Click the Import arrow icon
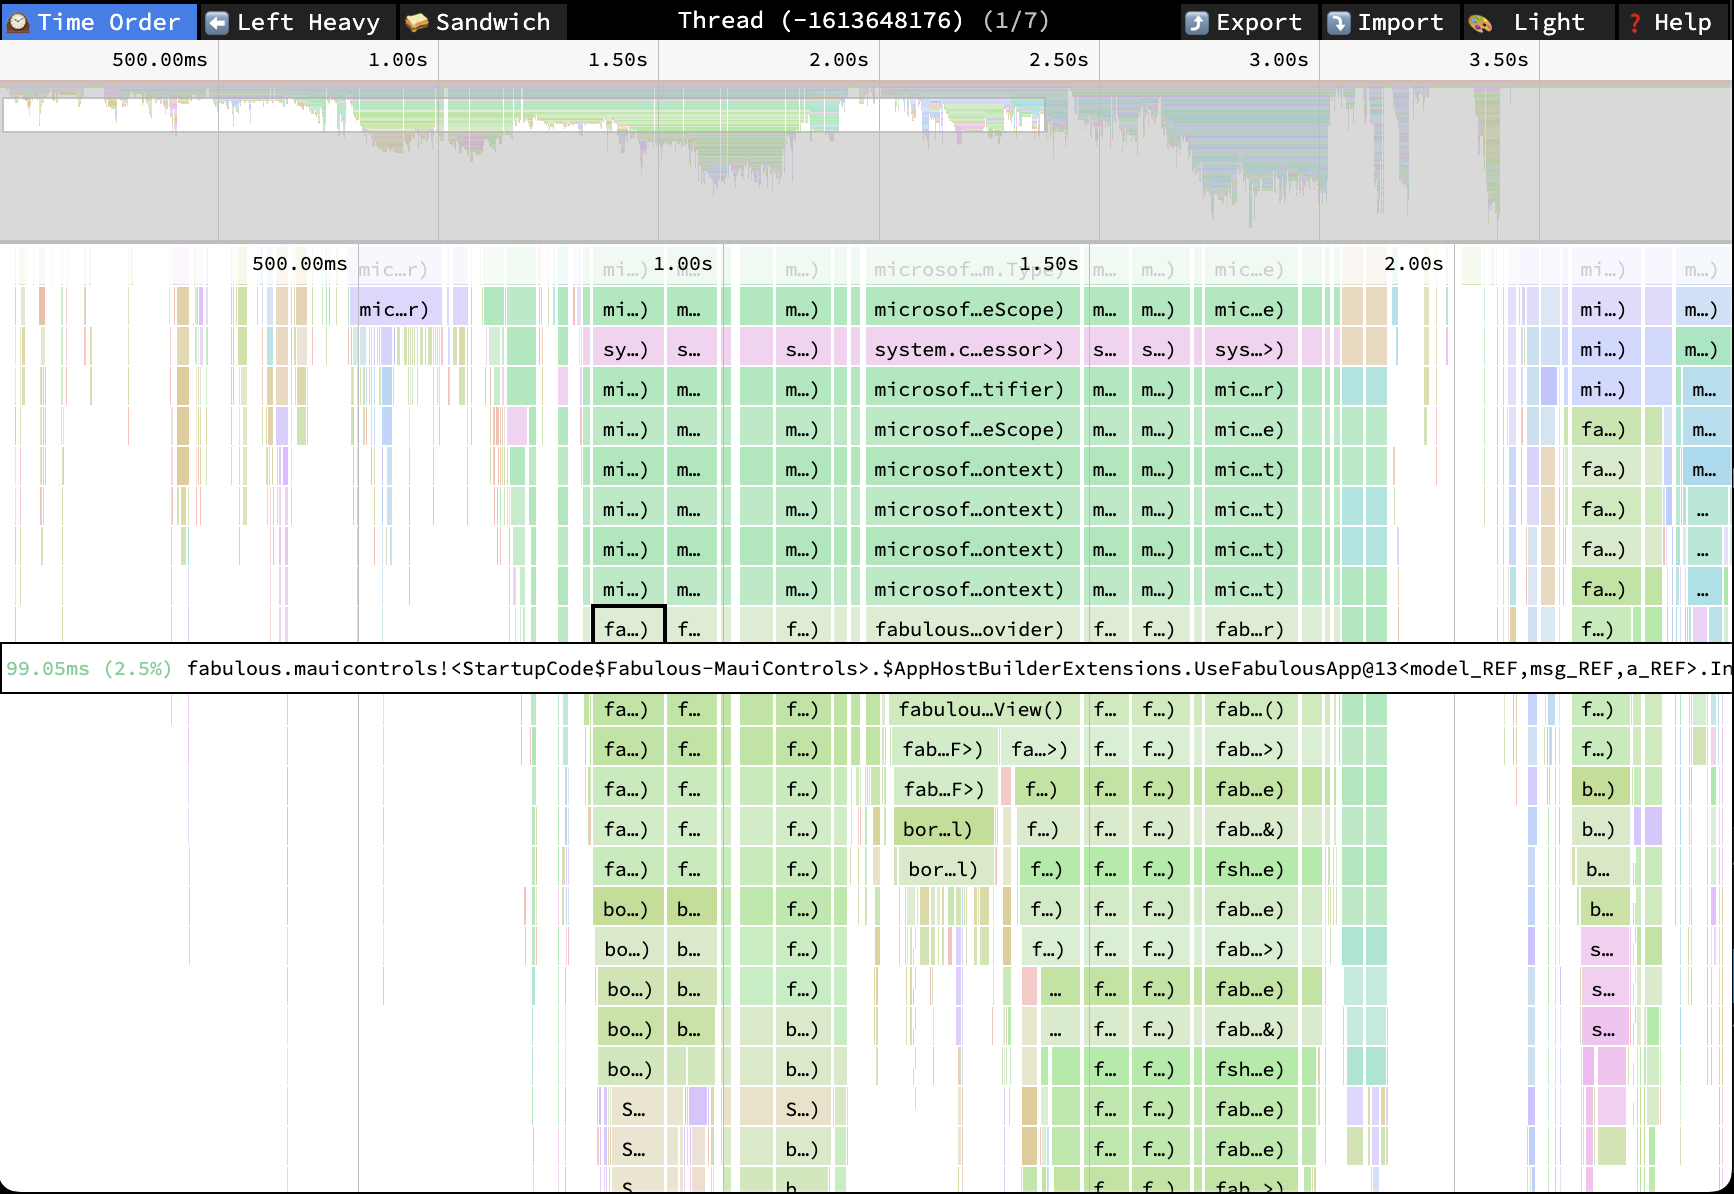Screen dimensions: 1734x1194 click(1340, 21)
